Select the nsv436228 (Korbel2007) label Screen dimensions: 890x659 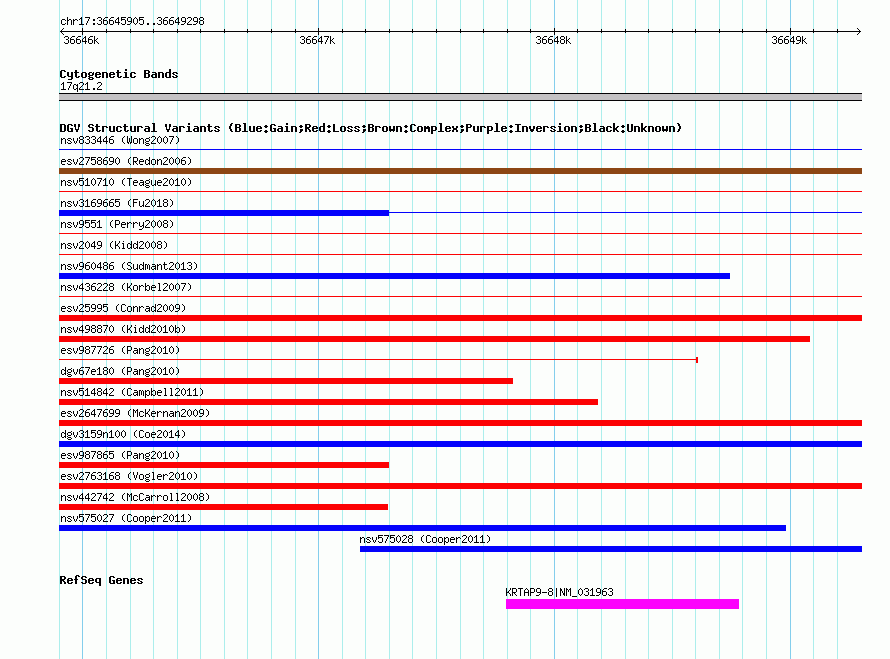pos(126,287)
